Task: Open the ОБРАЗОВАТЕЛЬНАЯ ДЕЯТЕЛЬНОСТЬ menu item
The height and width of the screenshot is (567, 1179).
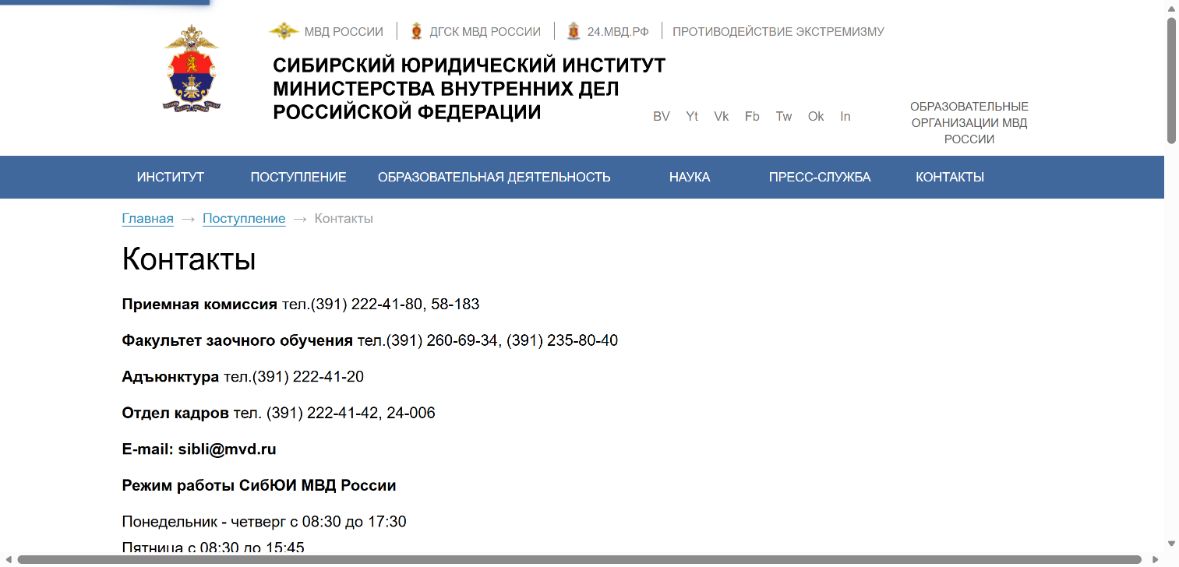Action: pyautogui.click(x=494, y=177)
